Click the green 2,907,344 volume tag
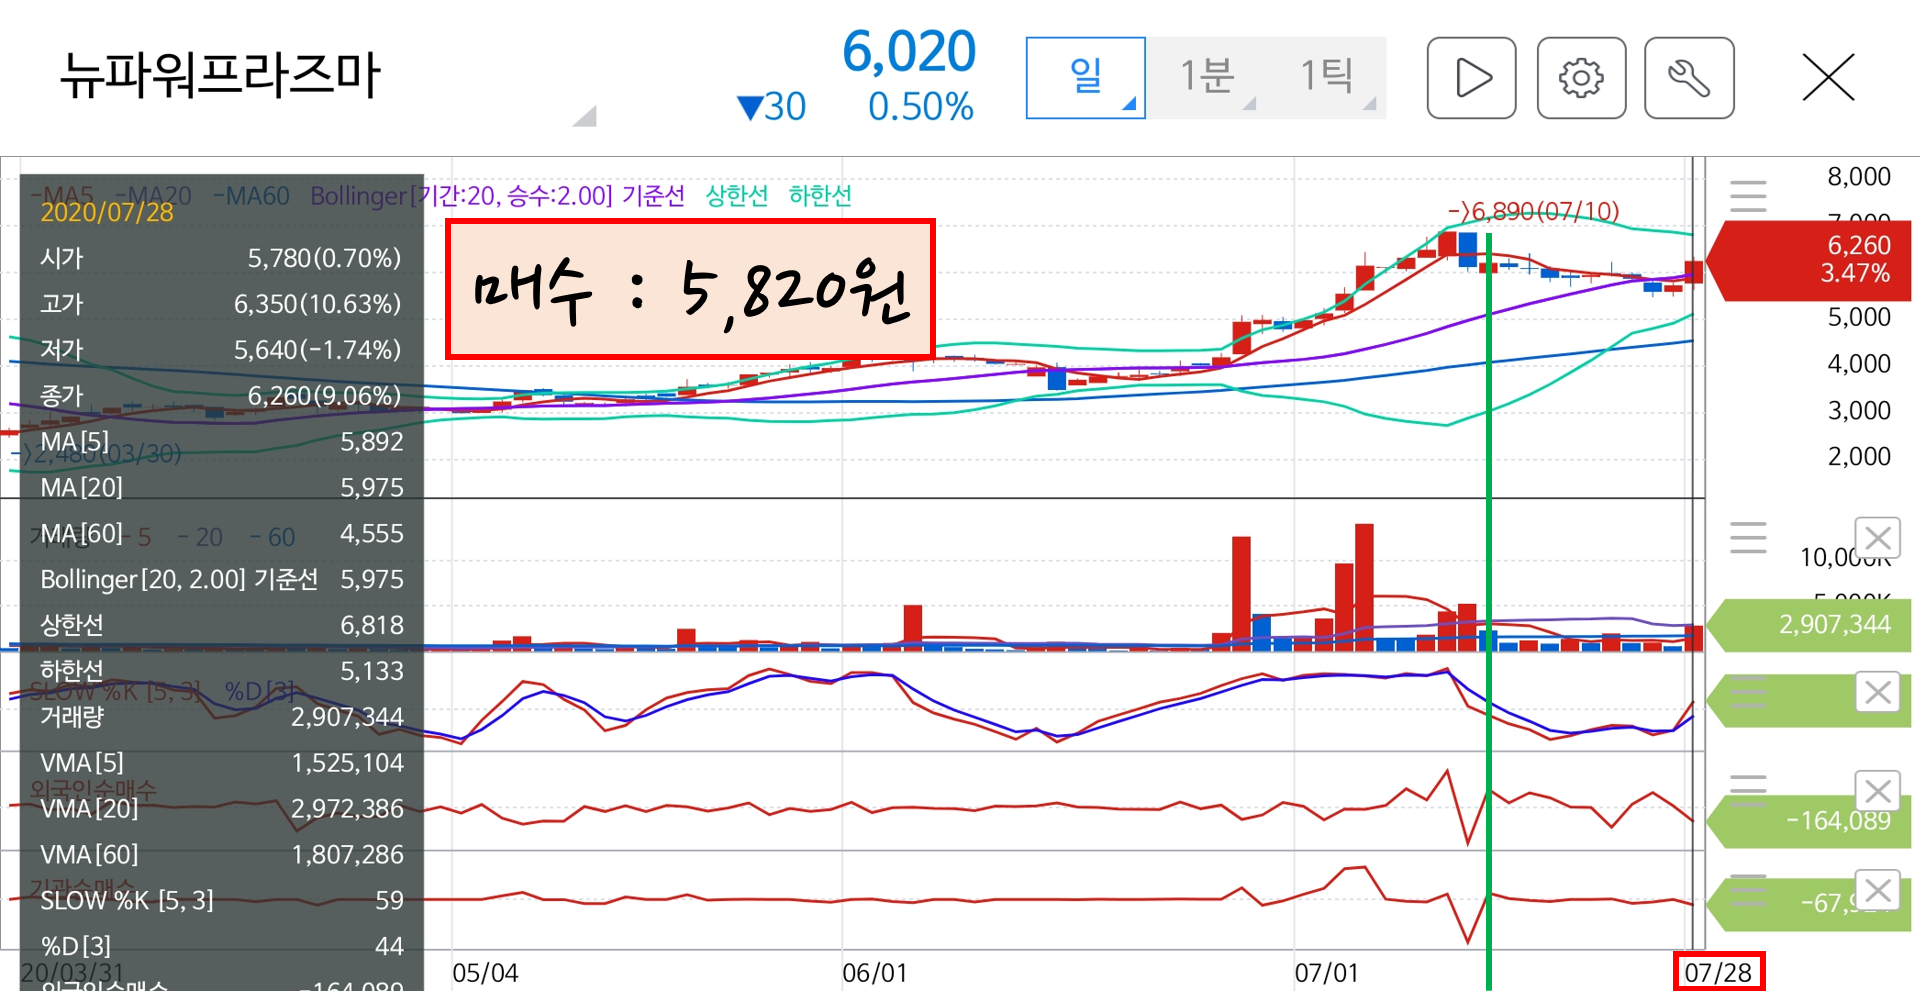1920x991 pixels. pos(1810,625)
